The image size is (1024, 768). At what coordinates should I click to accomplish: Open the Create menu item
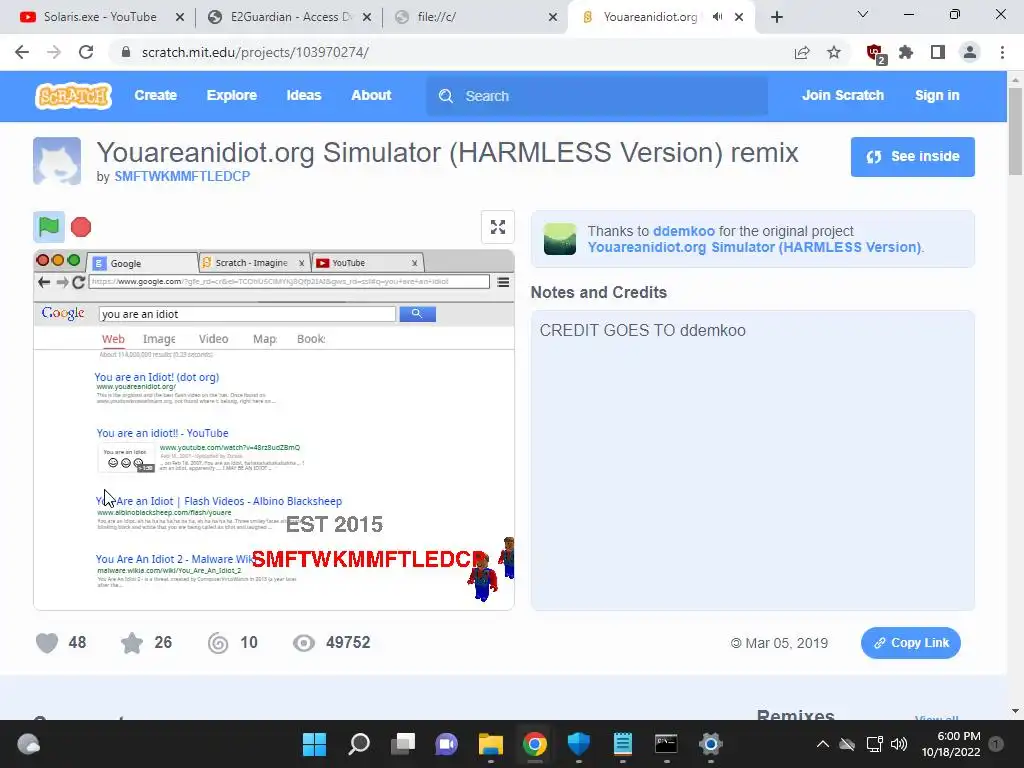155,95
